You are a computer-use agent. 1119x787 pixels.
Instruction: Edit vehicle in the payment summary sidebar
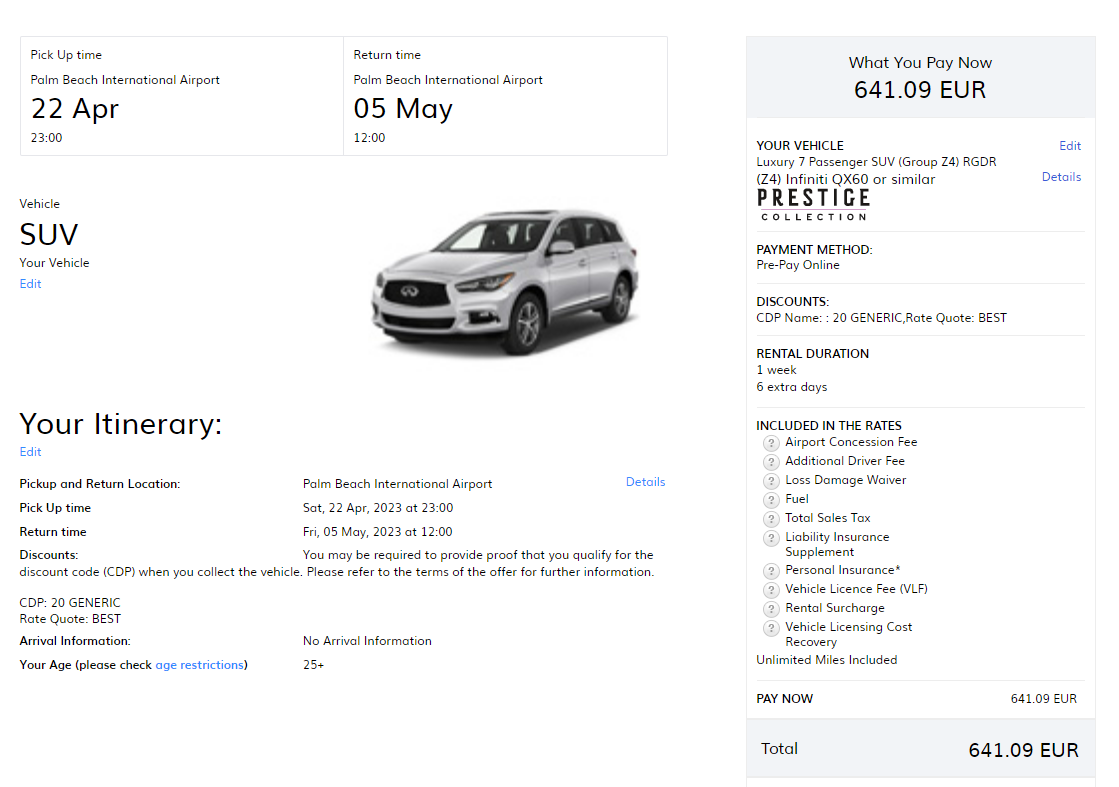point(1070,146)
